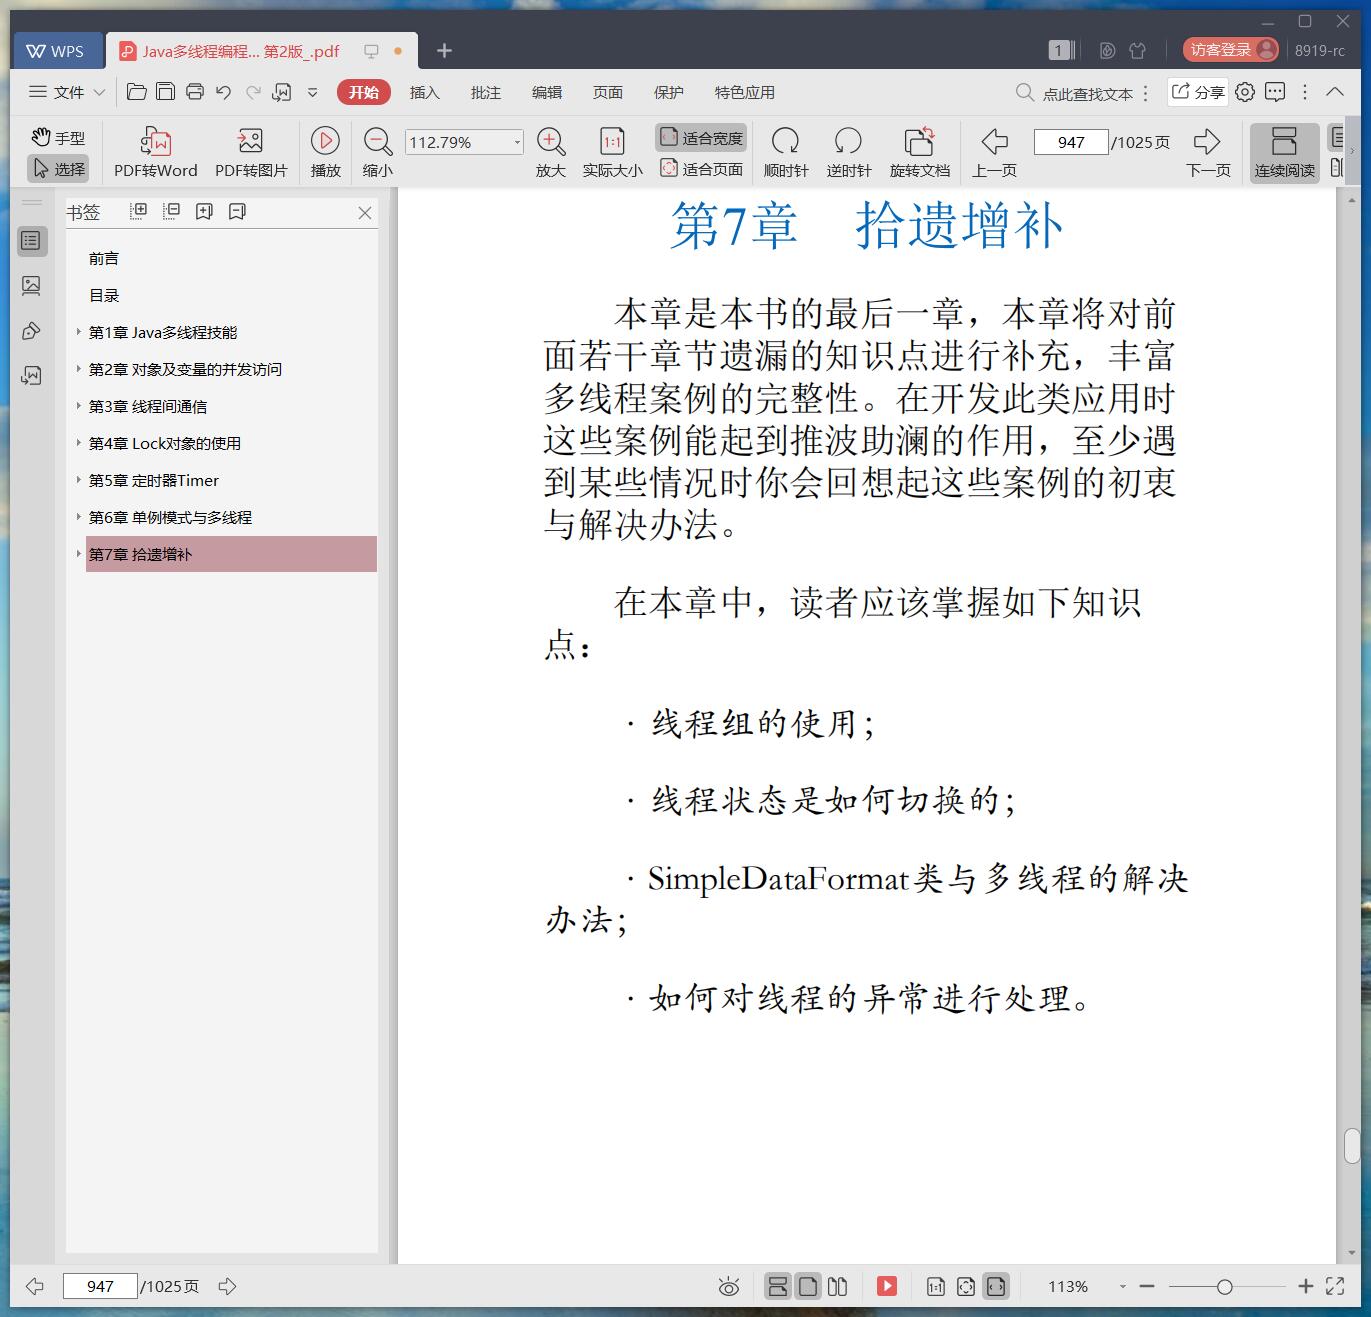Click 点此查找文本 search box
The height and width of the screenshot is (1317, 1371).
[x=1075, y=93]
